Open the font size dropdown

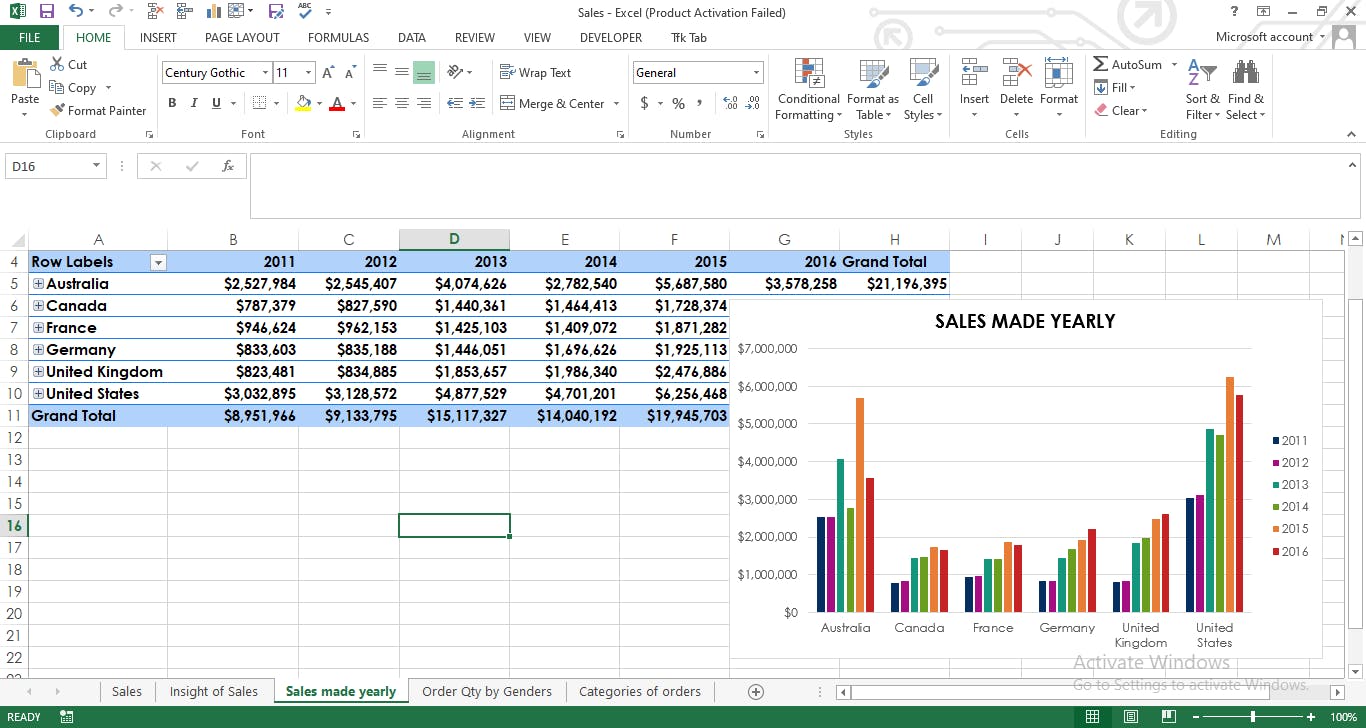pyautogui.click(x=308, y=73)
